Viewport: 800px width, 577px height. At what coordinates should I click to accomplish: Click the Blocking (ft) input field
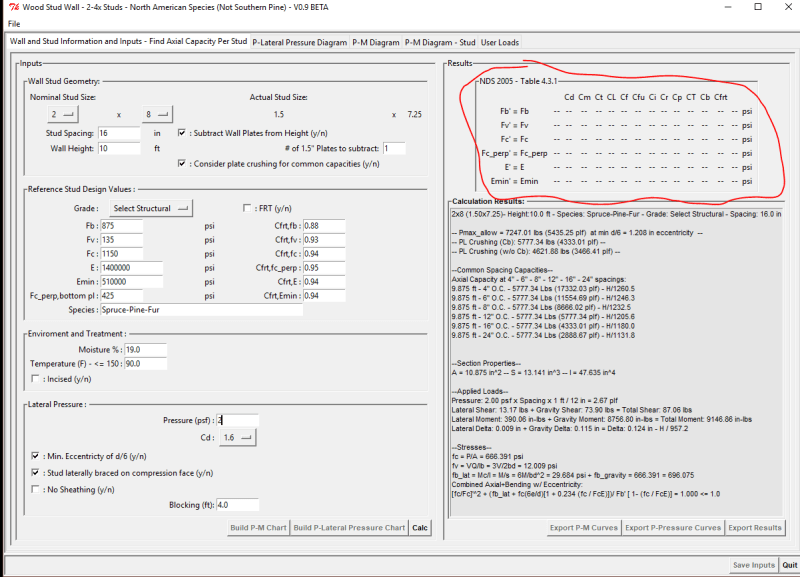[237, 505]
